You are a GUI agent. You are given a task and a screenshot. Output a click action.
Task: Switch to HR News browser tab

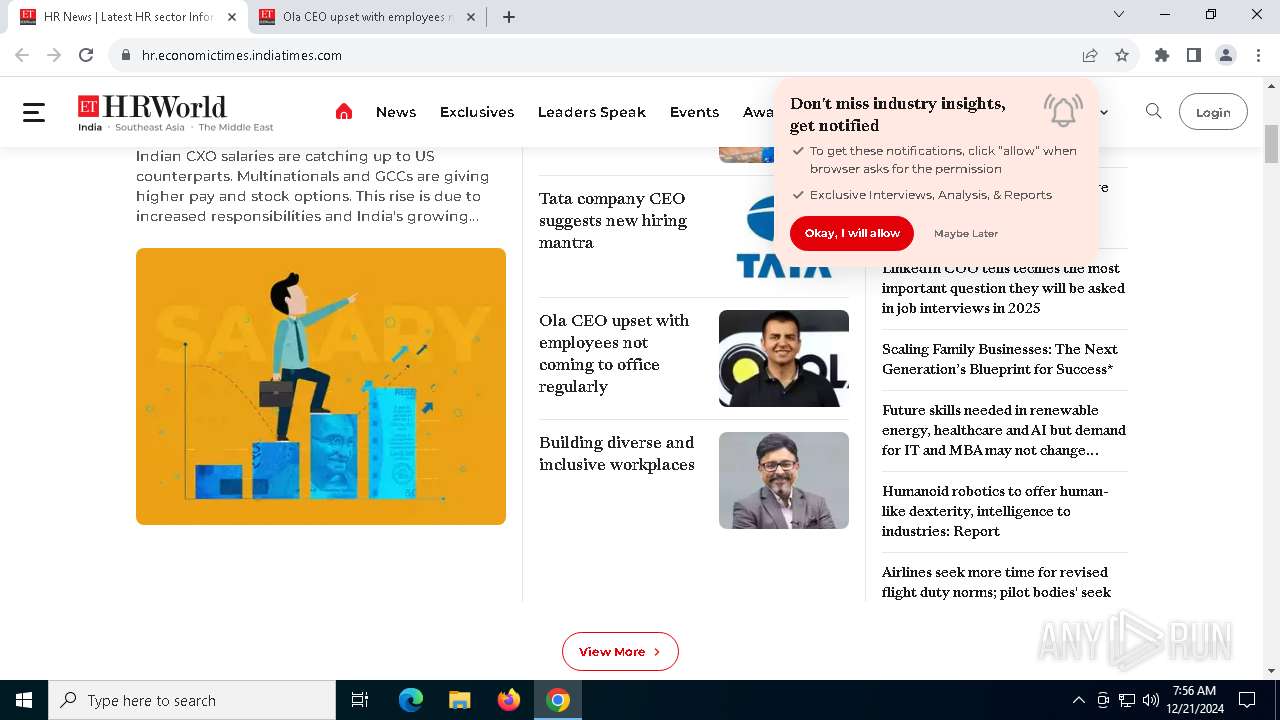[x=127, y=17]
